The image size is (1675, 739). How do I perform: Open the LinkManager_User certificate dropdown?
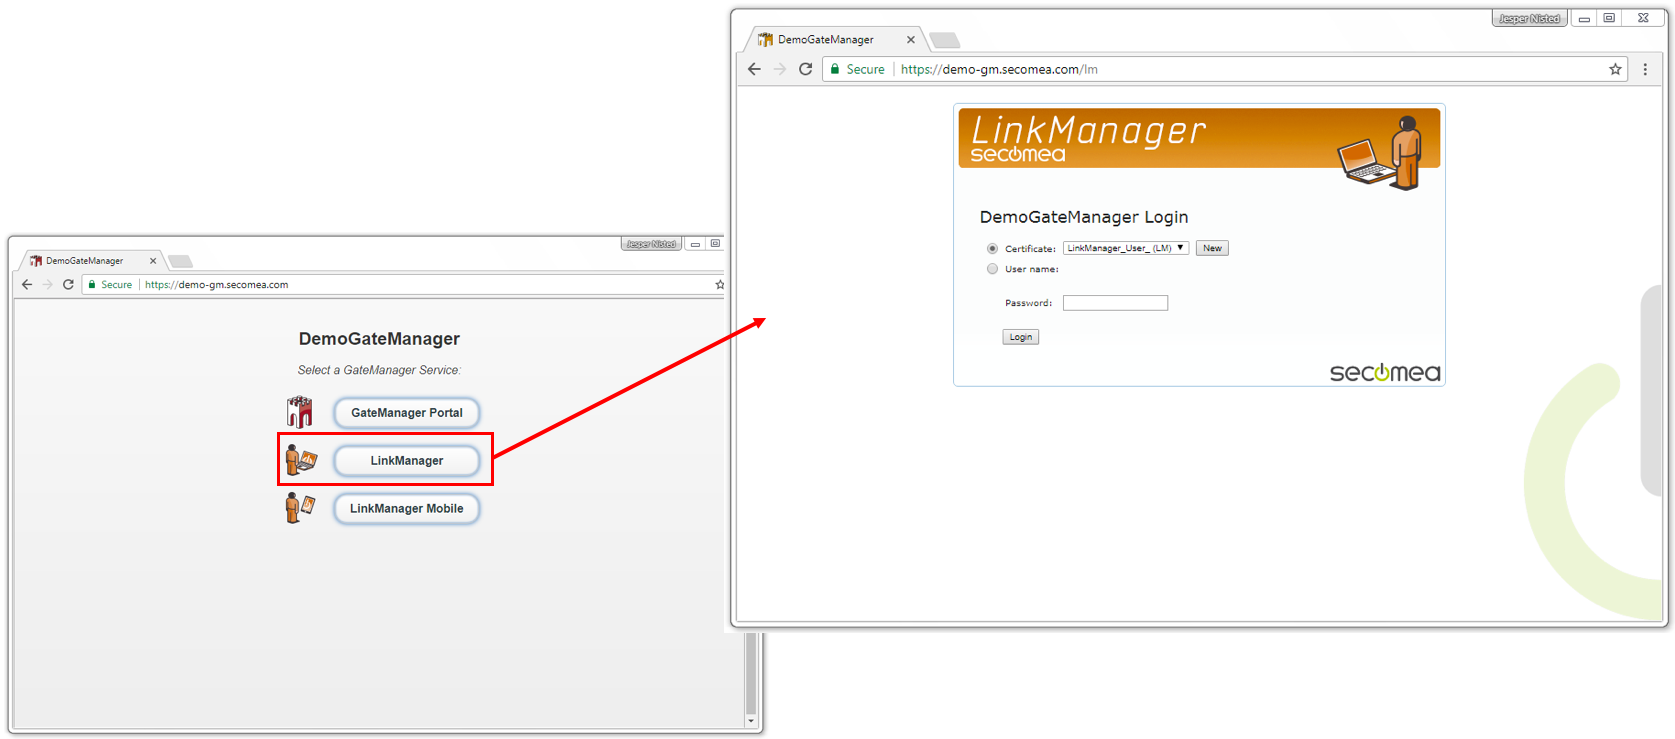coord(1125,248)
